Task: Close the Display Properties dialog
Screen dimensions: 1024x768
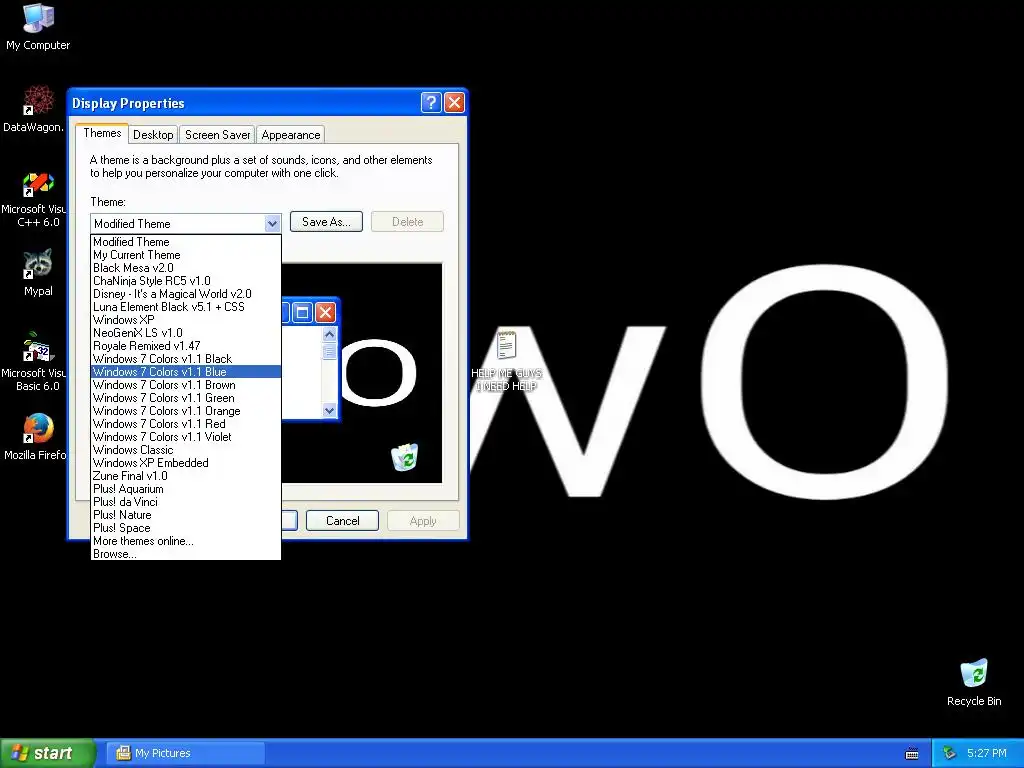Action: point(454,103)
